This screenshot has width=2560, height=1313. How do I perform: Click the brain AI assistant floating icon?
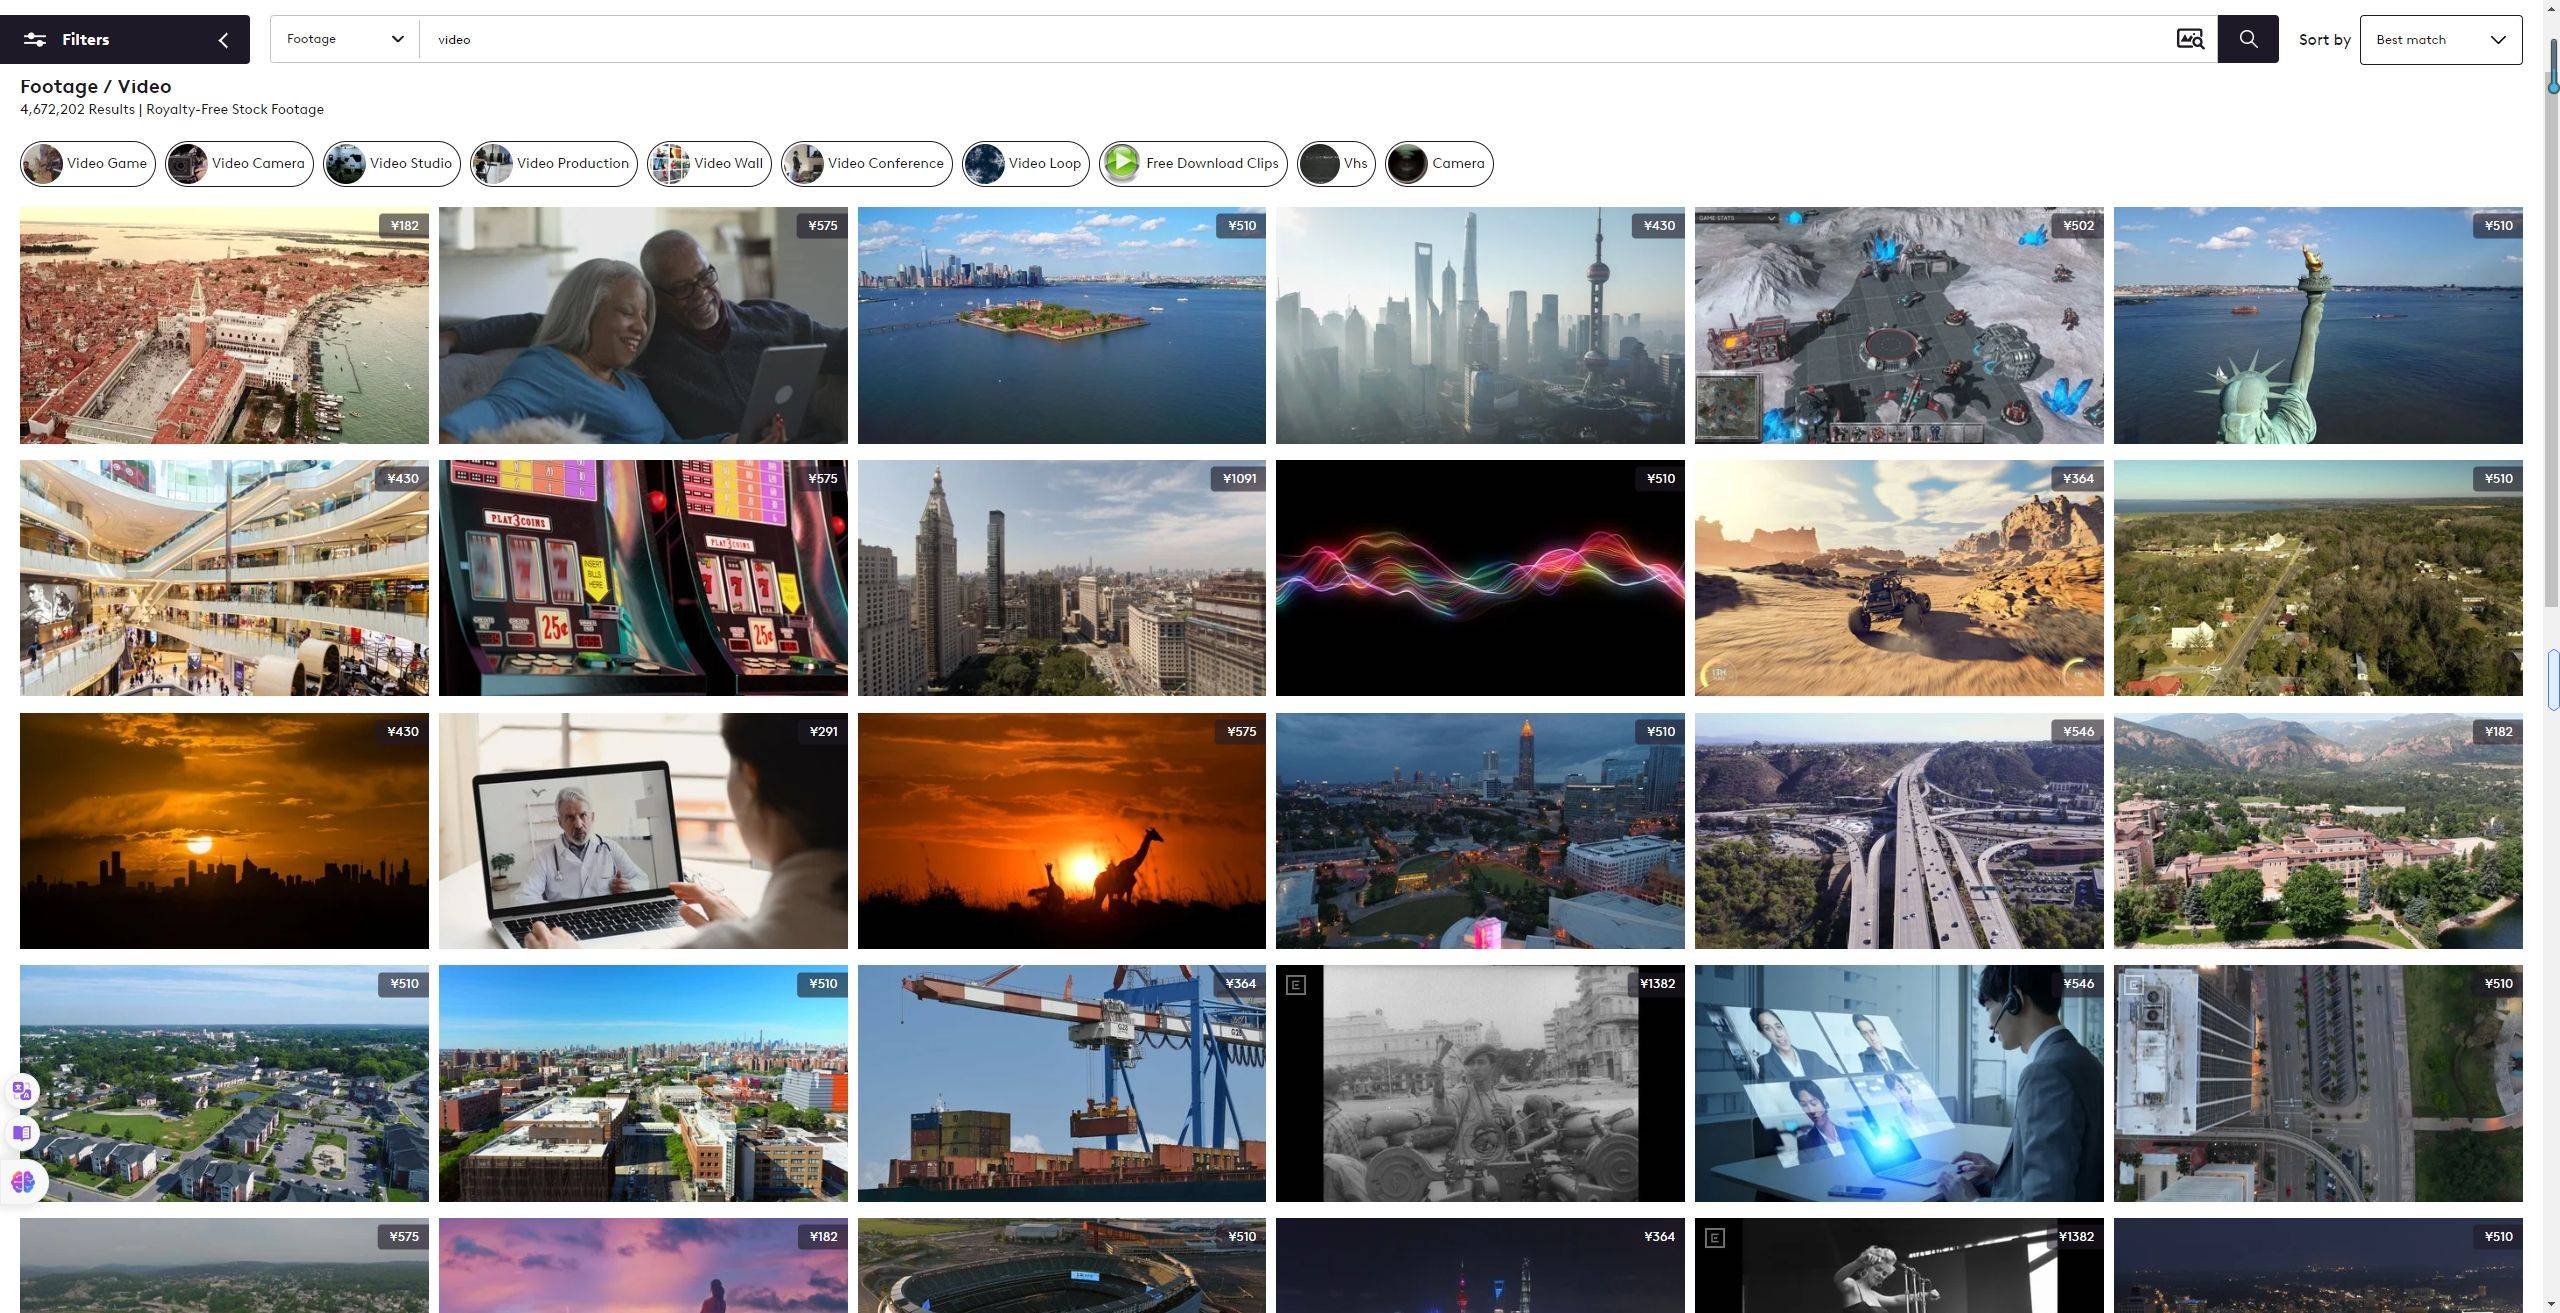pos(23,1182)
